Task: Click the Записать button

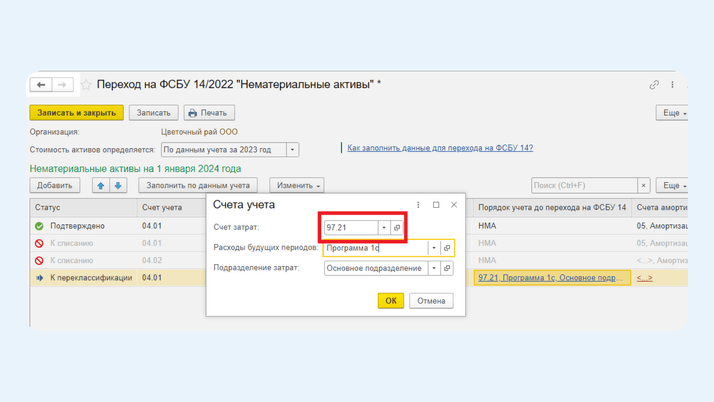Action: pyautogui.click(x=153, y=112)
